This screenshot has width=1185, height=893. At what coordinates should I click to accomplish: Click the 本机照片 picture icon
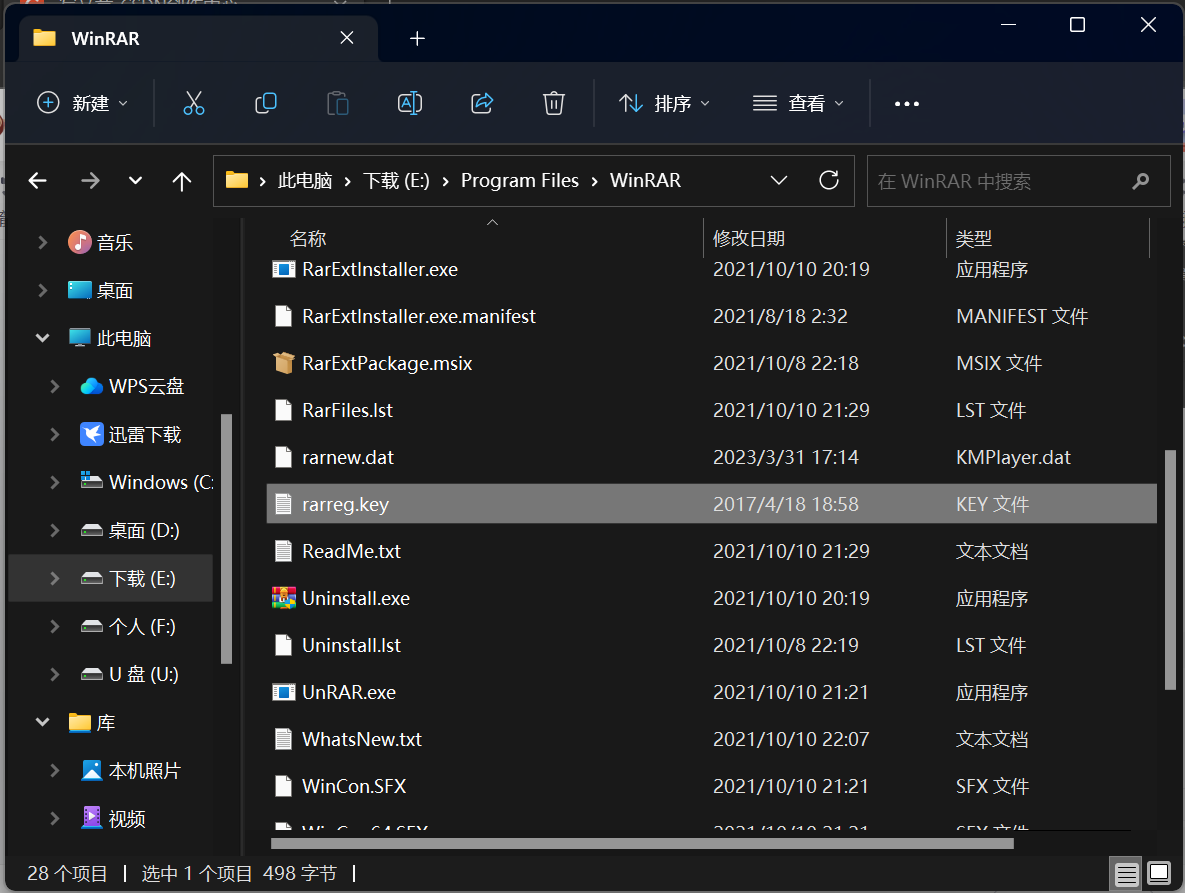91,771
